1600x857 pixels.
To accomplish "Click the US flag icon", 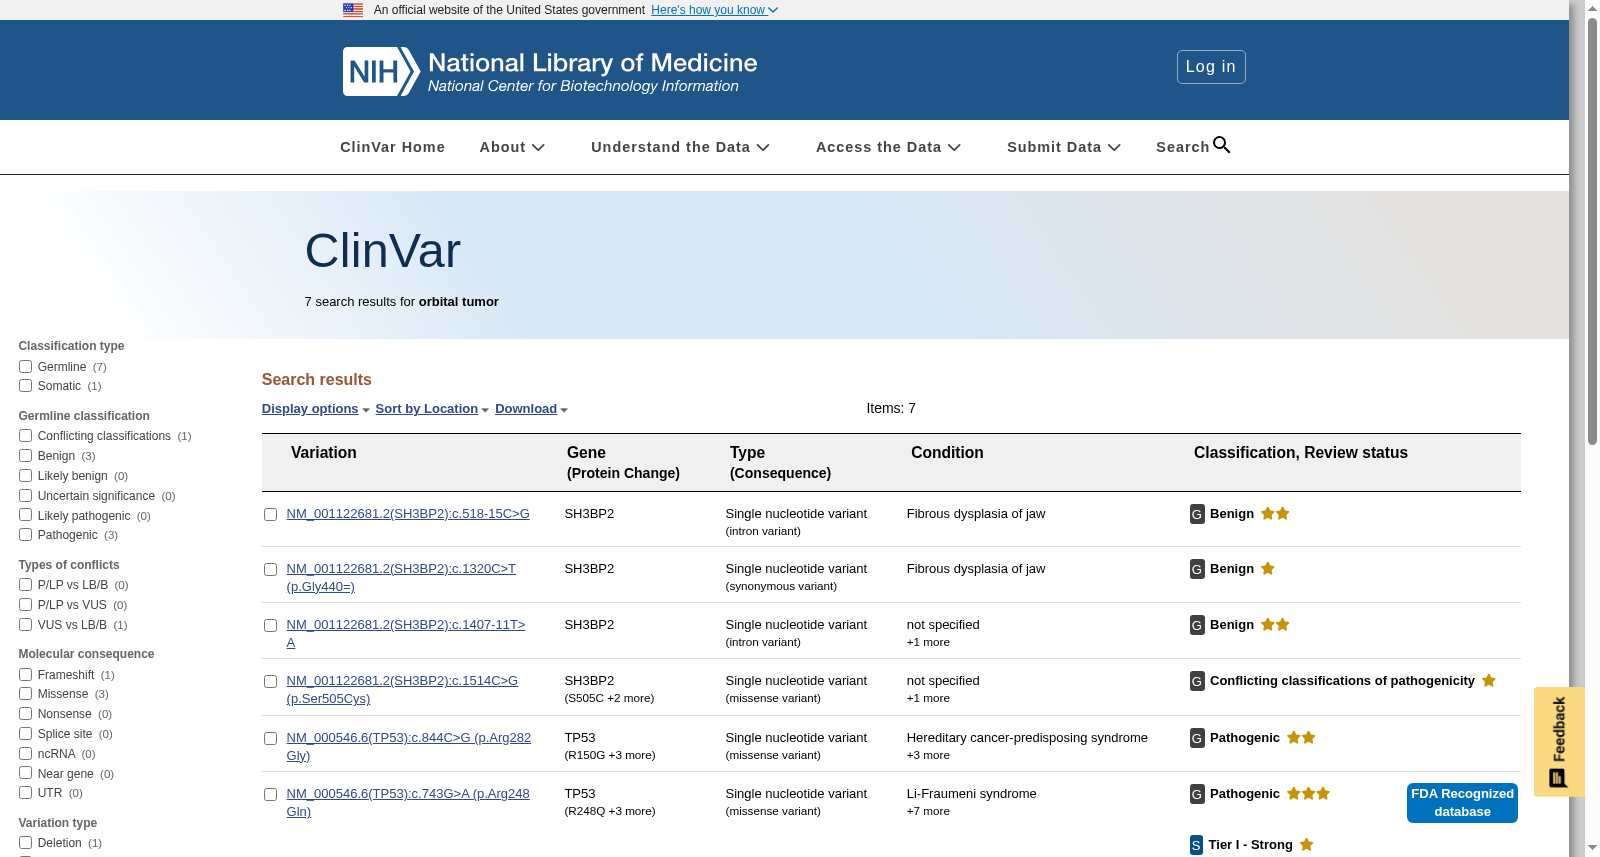I will (353, 10).
